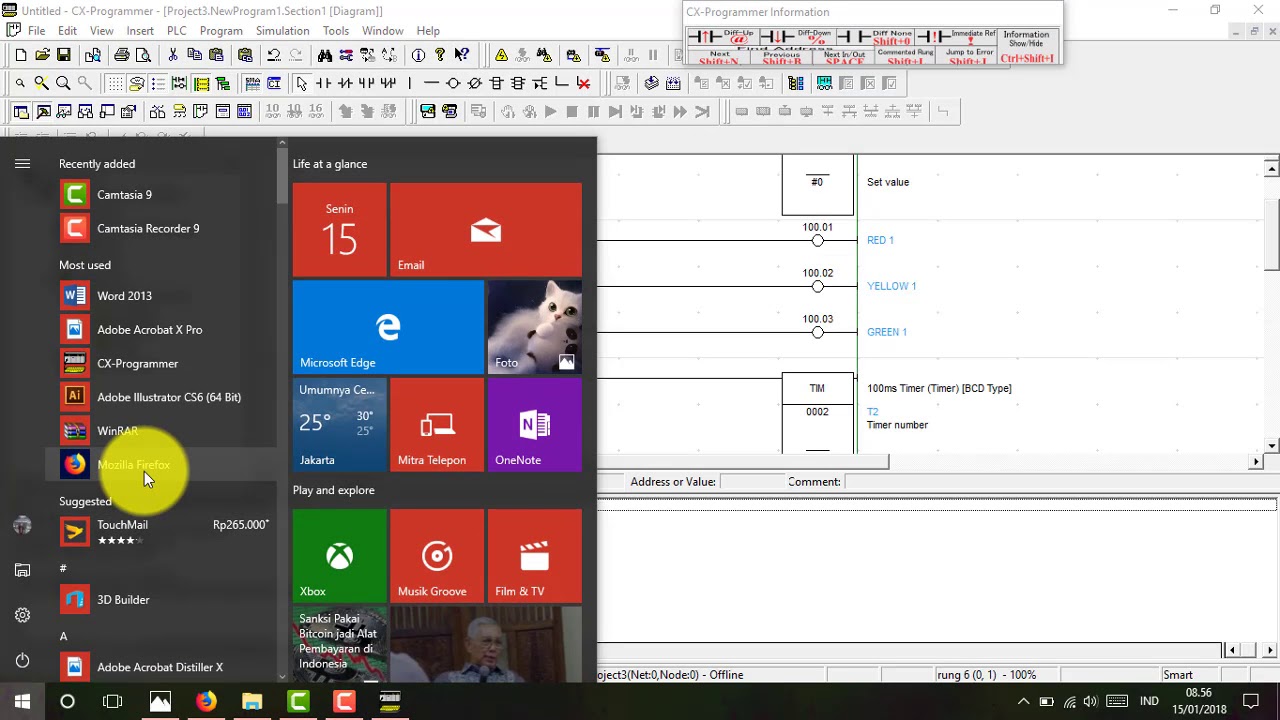
Task: Click the Open folder toolbar icon
Action: [x=42, y=56]
